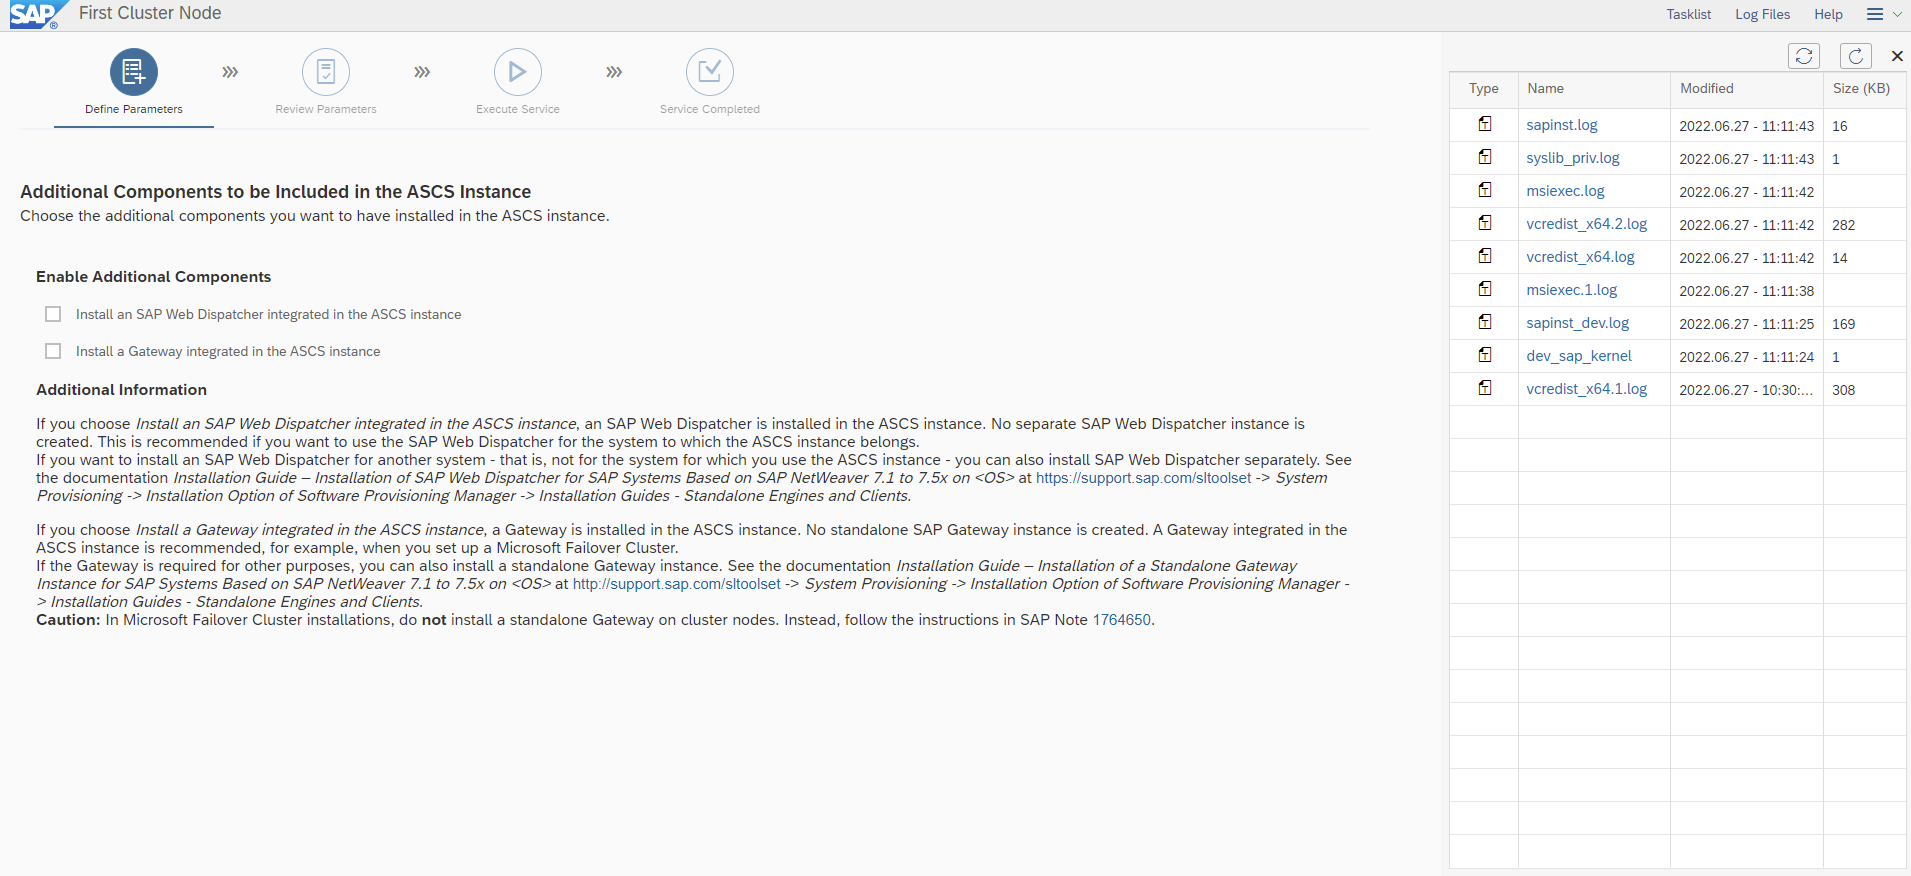Open SAP Note 1764650 link

coord(1122,620)
